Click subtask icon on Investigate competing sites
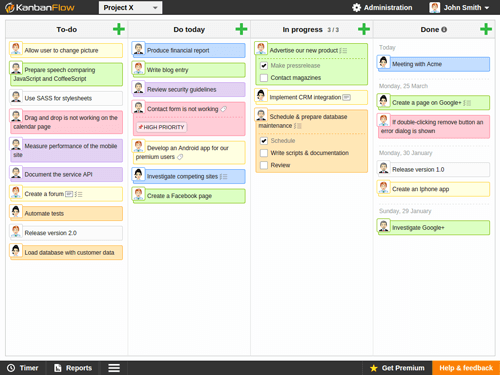 point(224,177)
